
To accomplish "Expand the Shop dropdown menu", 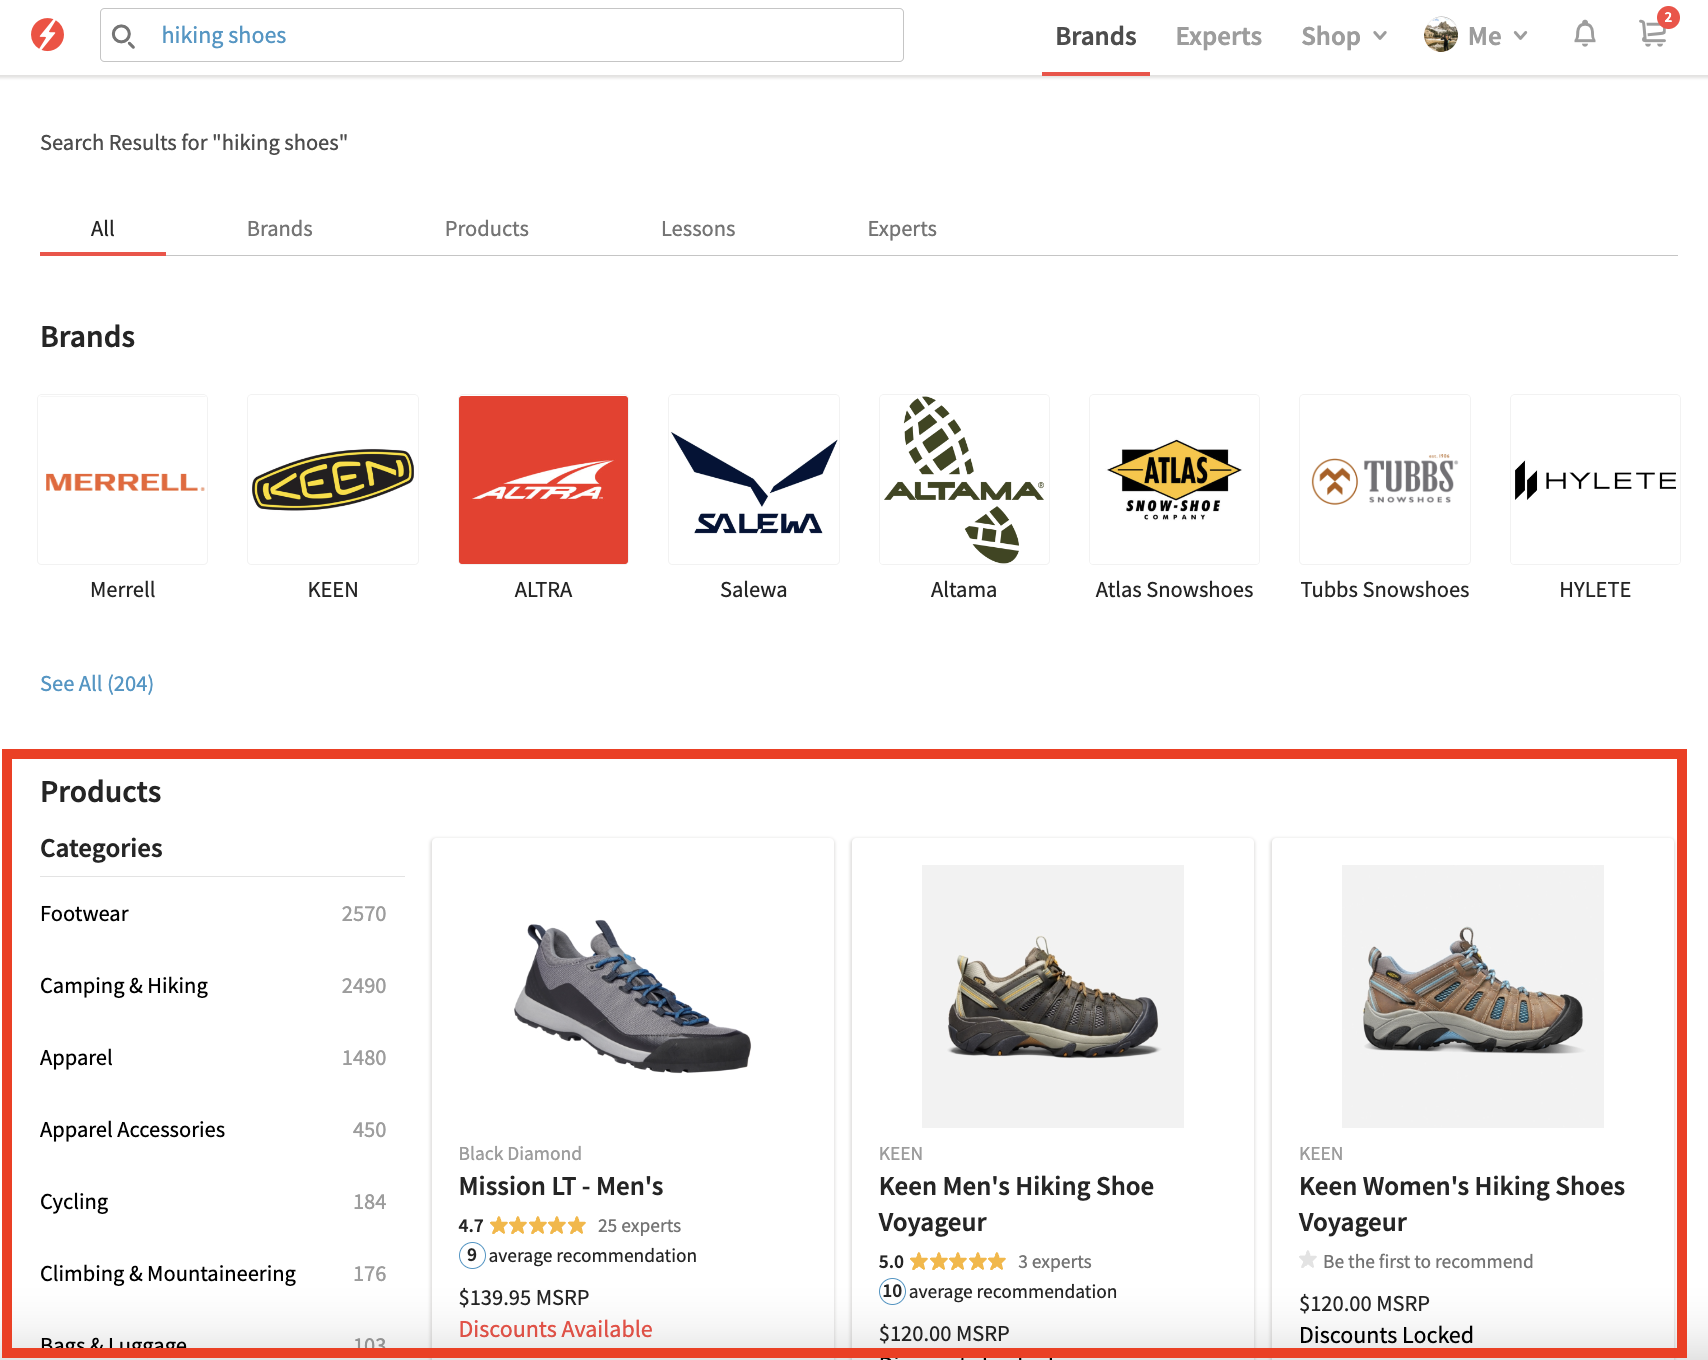I will click(x=1344, y=36).
